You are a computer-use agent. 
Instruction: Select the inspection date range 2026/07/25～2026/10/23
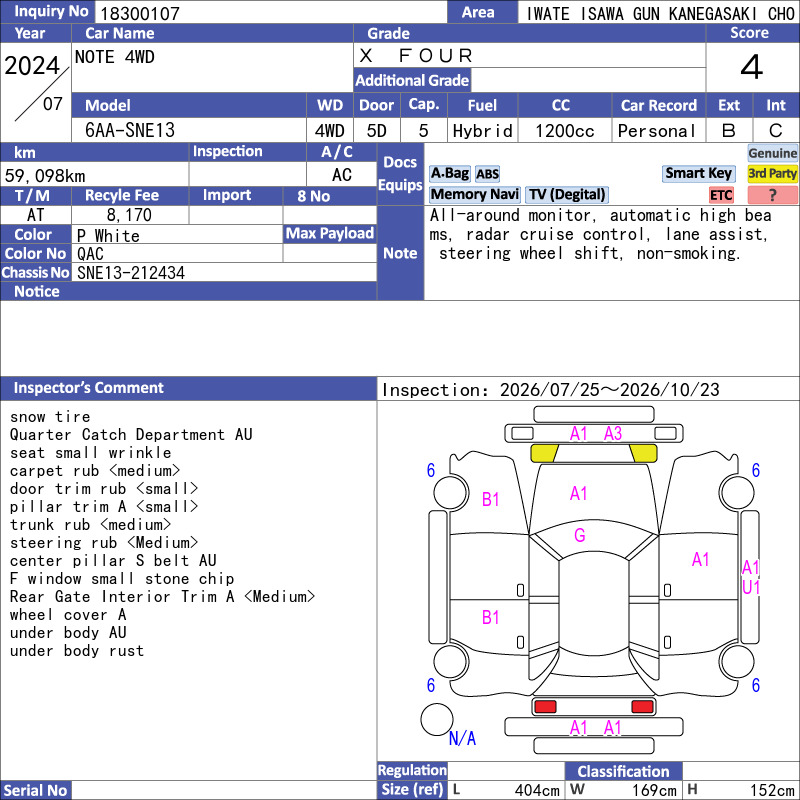tap(610, 390)
